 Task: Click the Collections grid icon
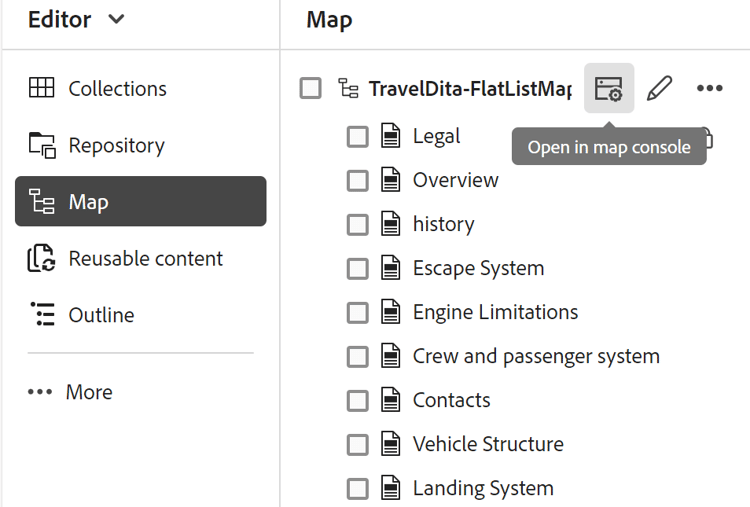41,88
